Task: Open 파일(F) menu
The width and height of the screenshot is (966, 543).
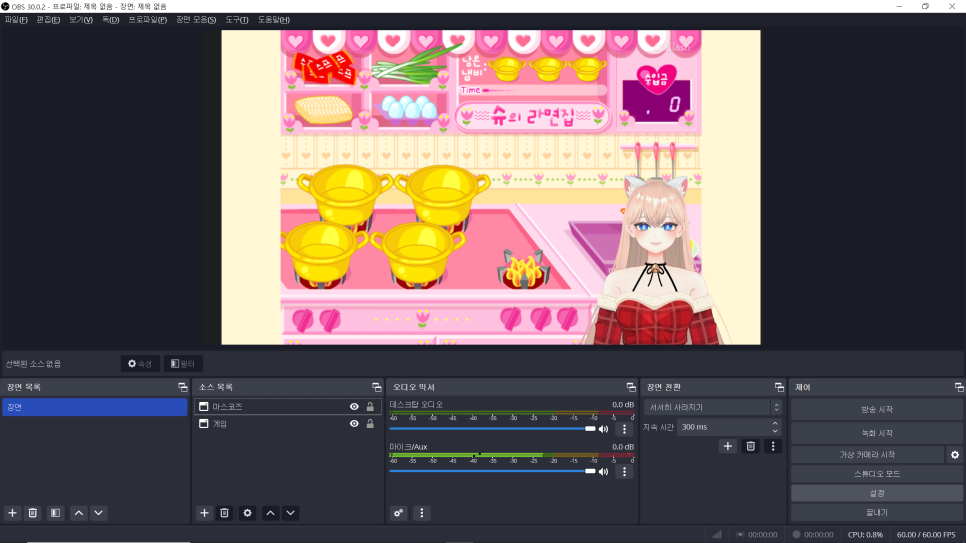Action: pos(16,20)
